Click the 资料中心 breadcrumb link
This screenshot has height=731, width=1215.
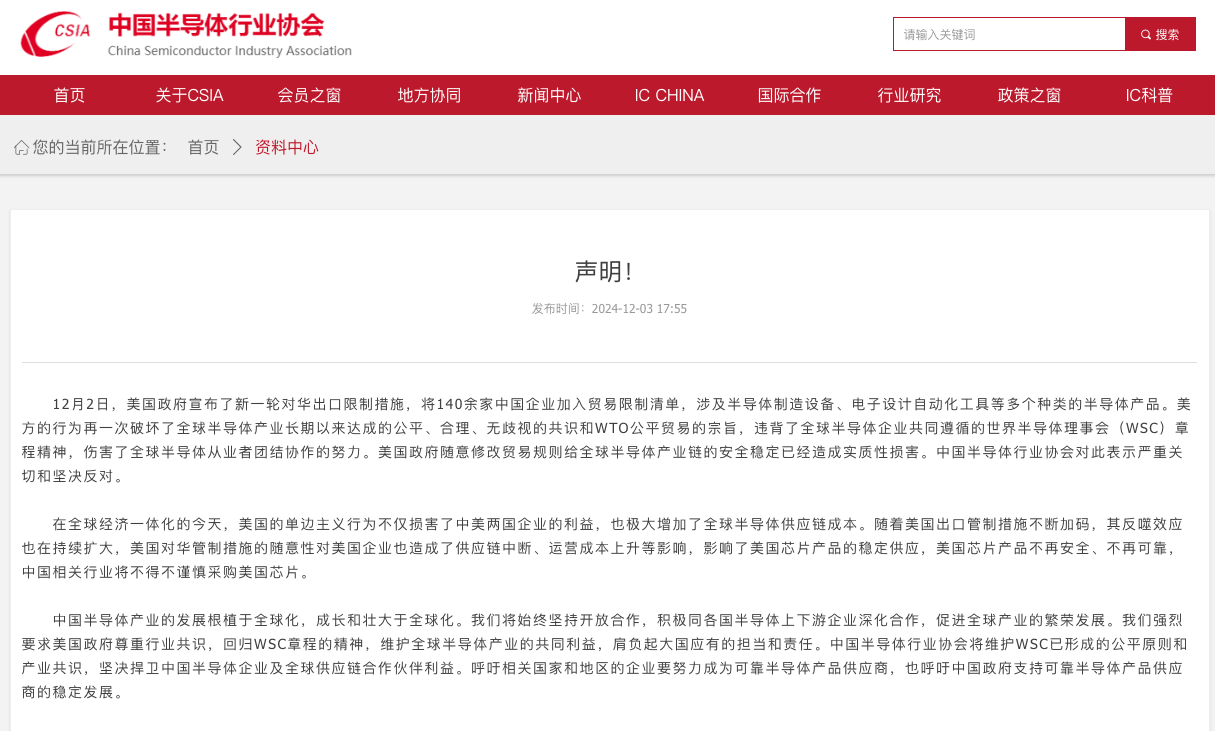pyautogui.click(x=287, y=147)
